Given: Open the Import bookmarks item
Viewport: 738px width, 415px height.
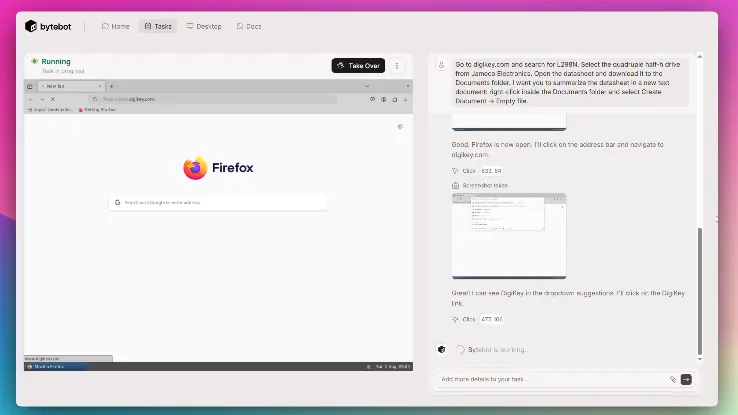Looking at the screenshot, I should [50, 110].
